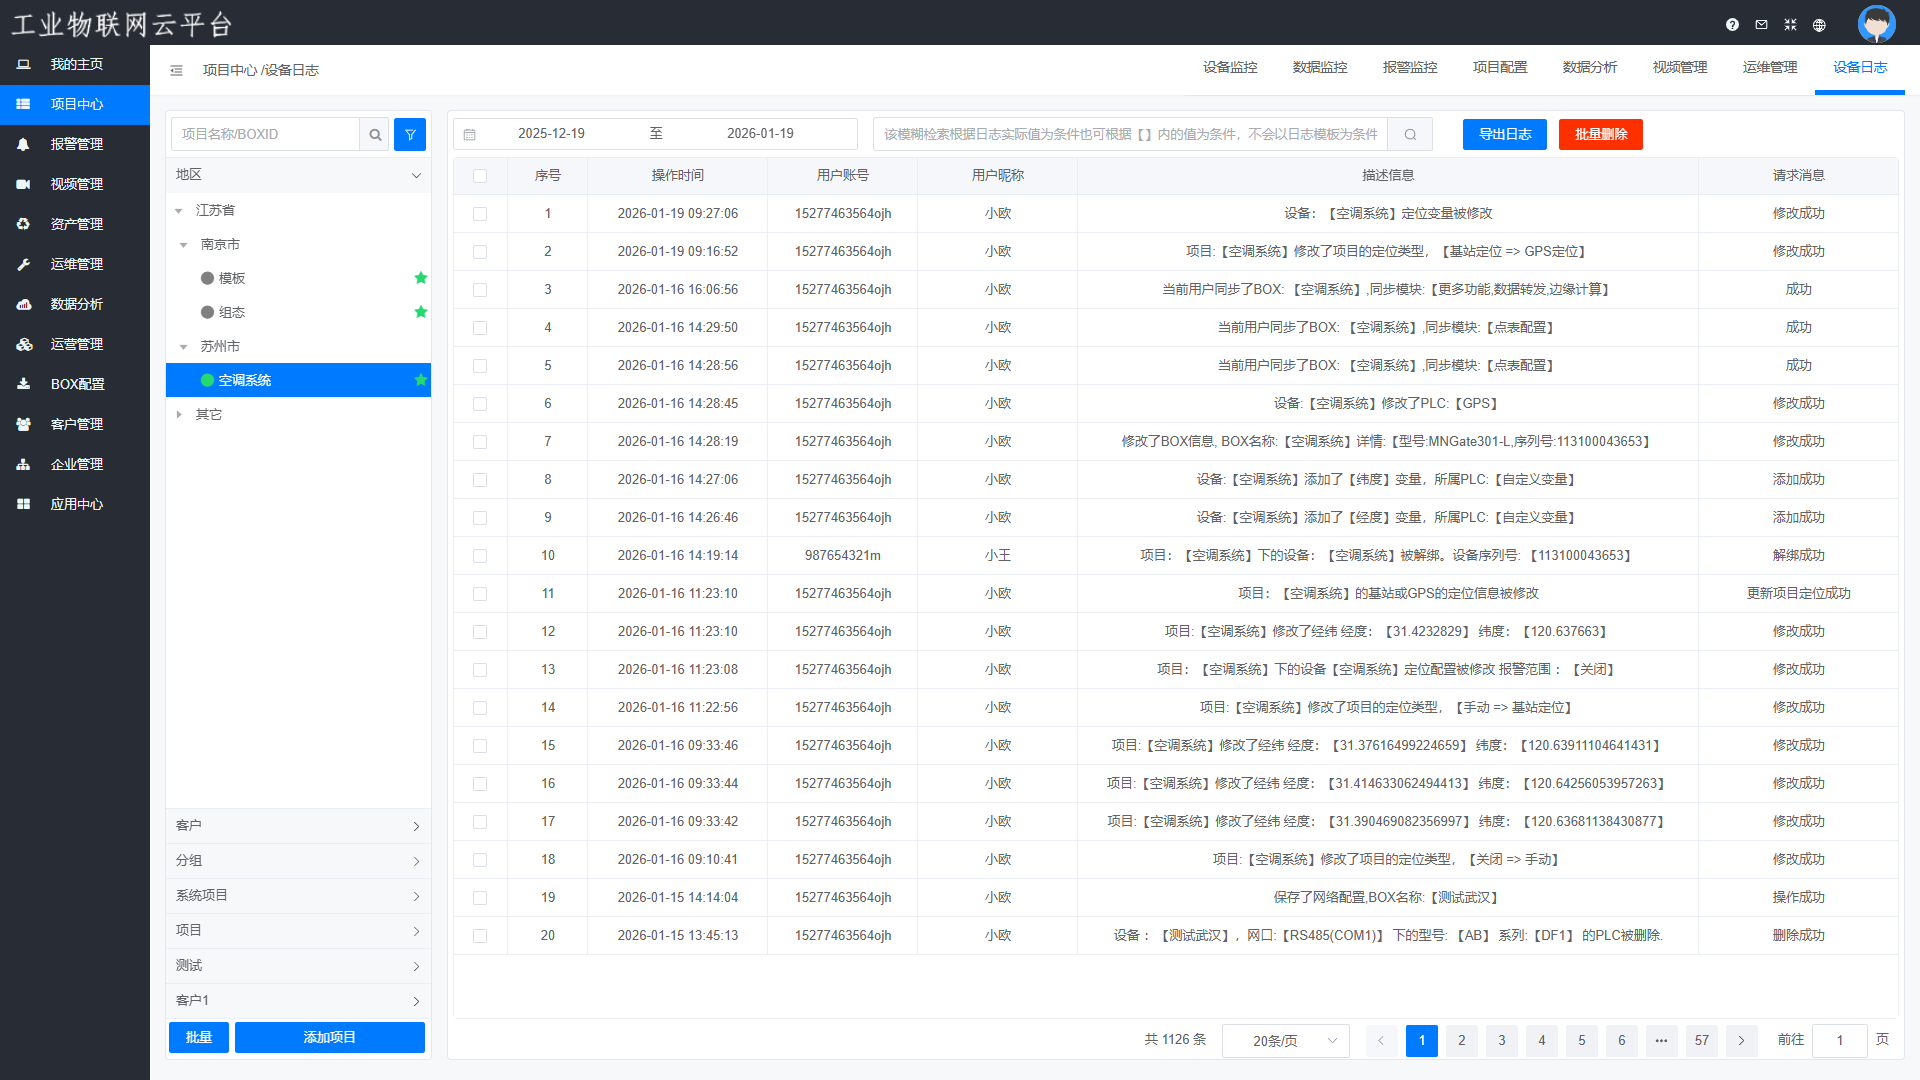
Task: Click the blue filter funnel icon
Action: [410, 134]
